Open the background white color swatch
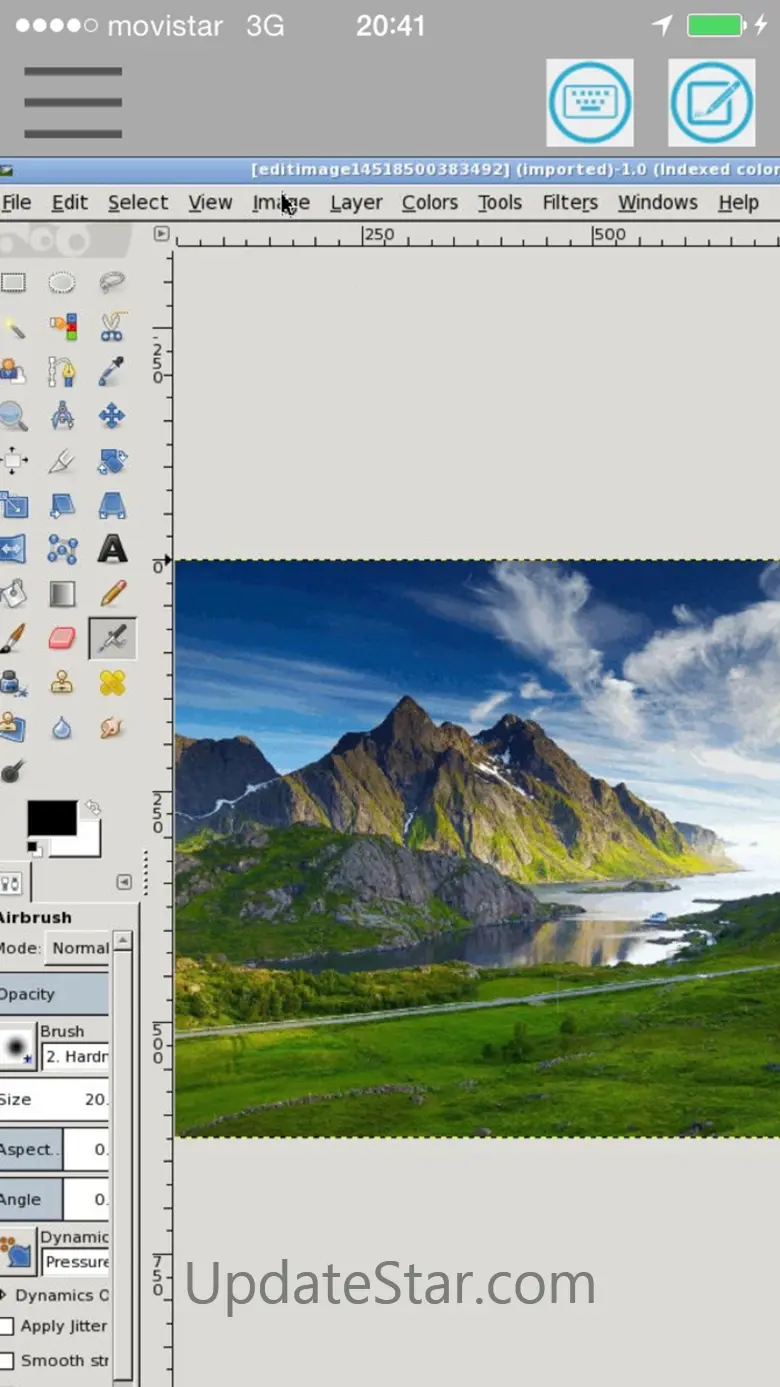The image size is (780, 1387). pyautogui.click(x=88, y=842)
